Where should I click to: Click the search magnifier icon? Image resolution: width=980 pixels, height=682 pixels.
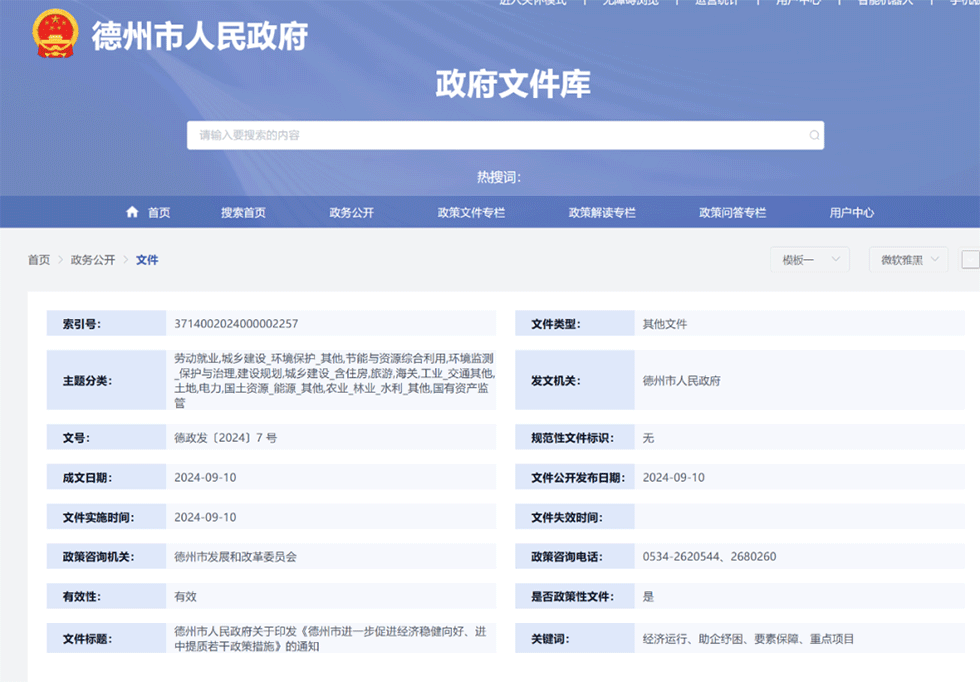(814, 135)
